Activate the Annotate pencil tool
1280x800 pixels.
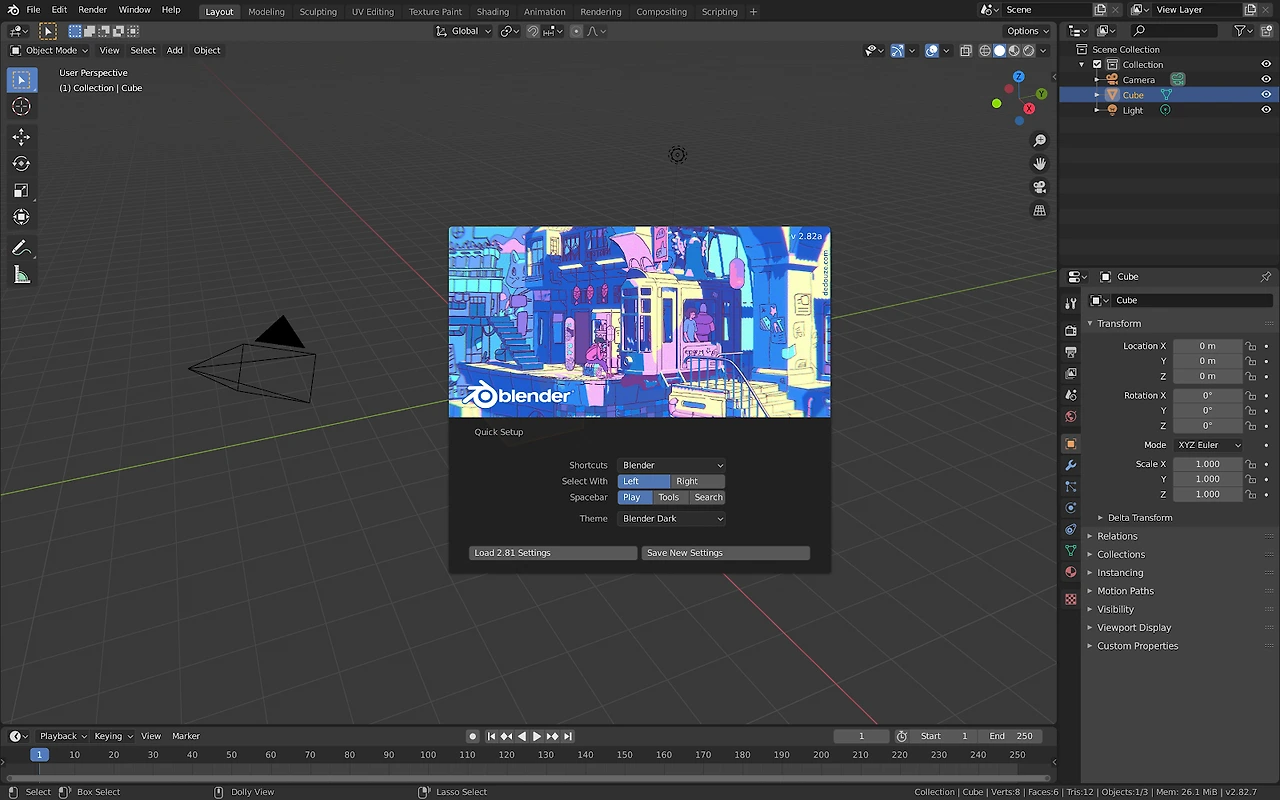tap(21, 248)
